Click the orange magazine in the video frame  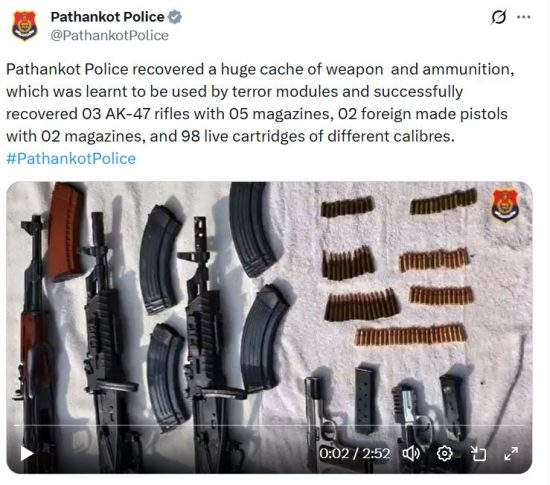(x=65, y=231)
